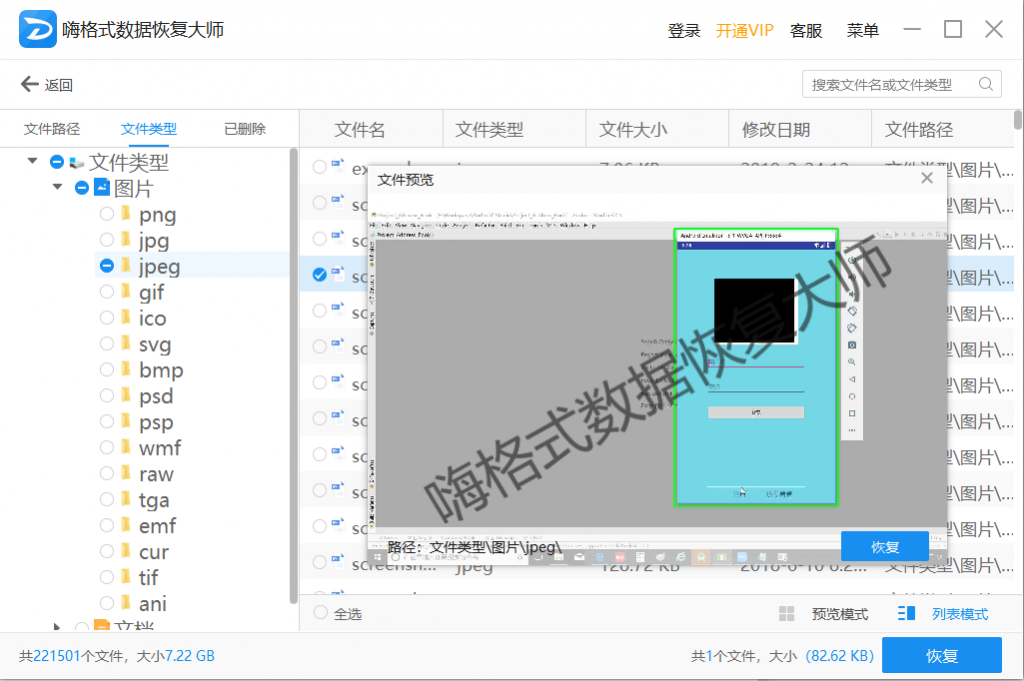Screen dimensions: 1024x681
Task: Click the back arrow icon
Action: 29,84
